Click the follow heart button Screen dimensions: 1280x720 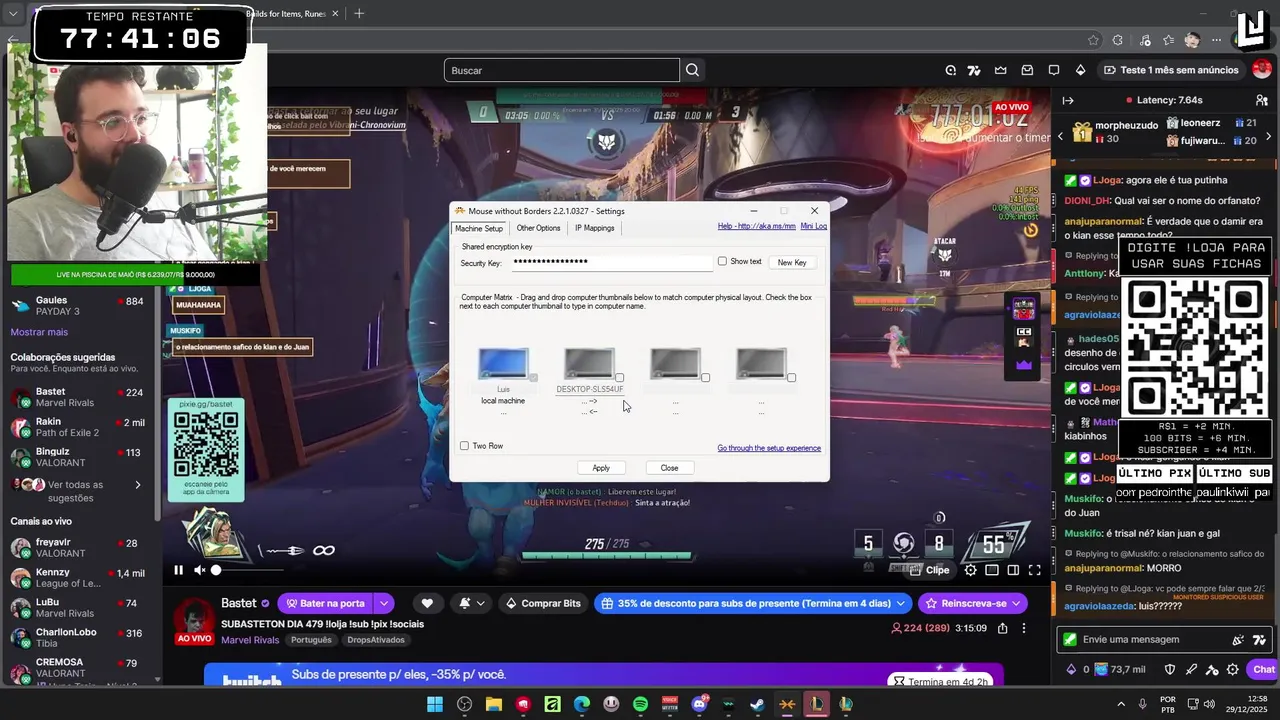click(x=427, y=603)
